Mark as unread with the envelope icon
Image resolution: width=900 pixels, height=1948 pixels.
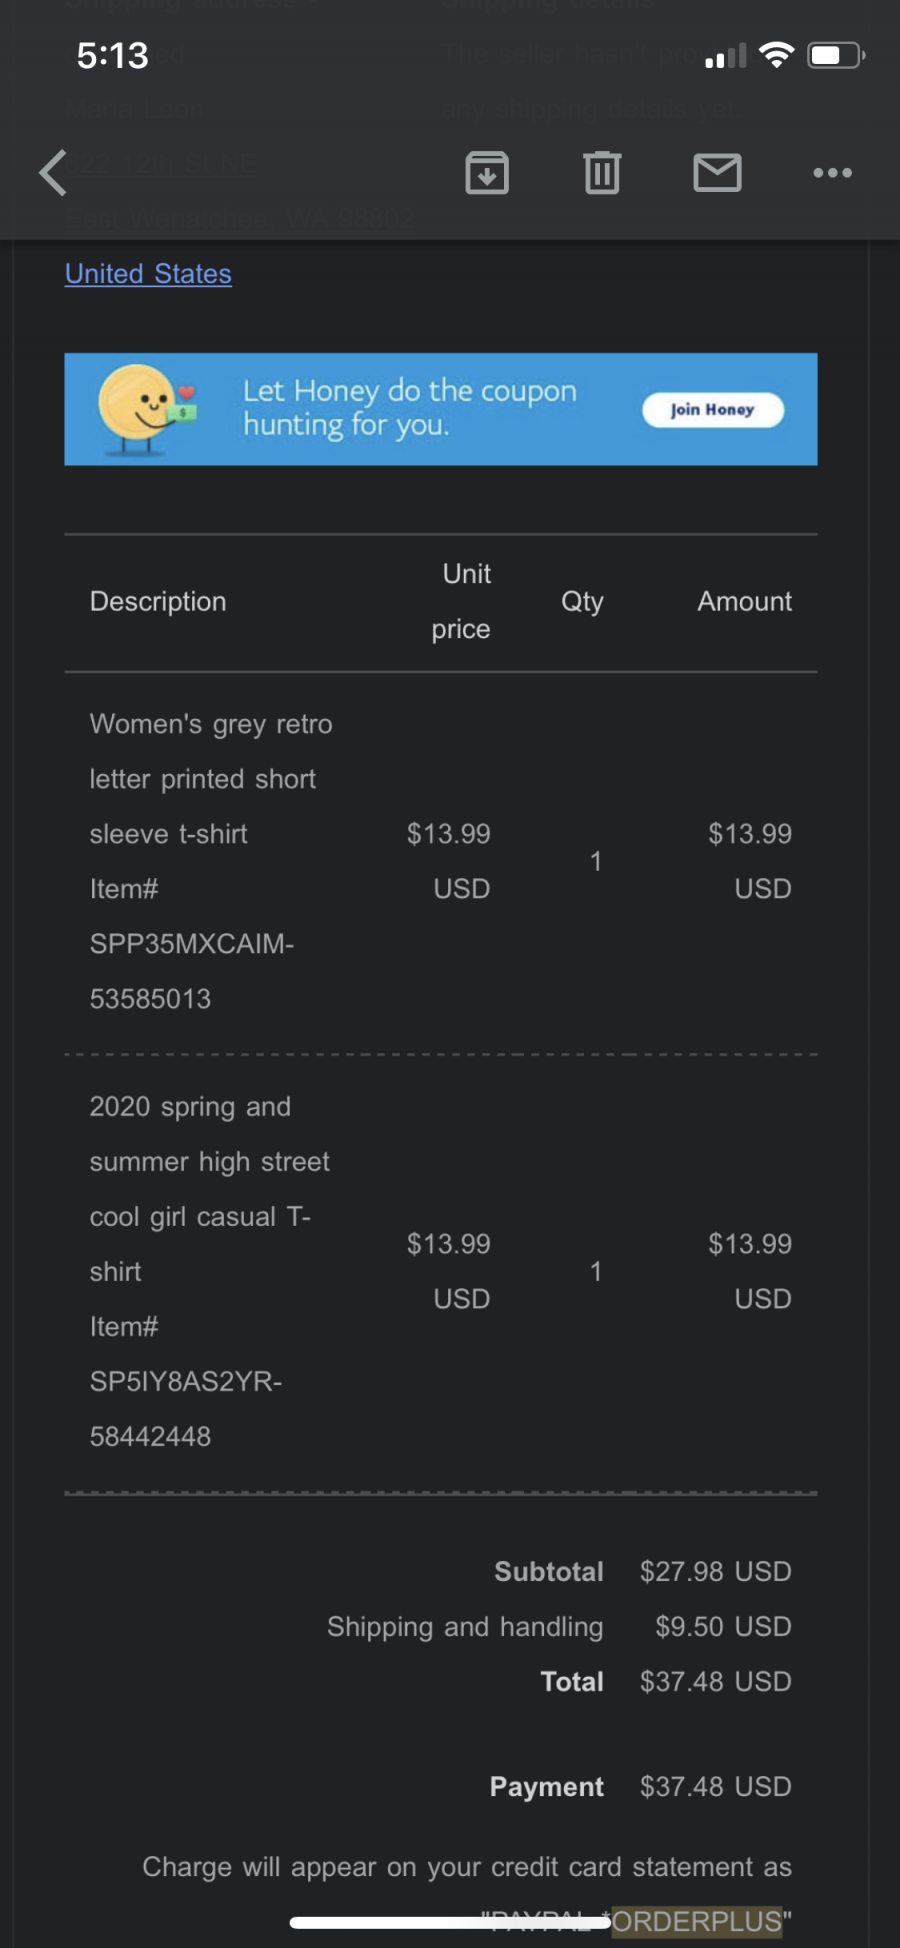717,173
